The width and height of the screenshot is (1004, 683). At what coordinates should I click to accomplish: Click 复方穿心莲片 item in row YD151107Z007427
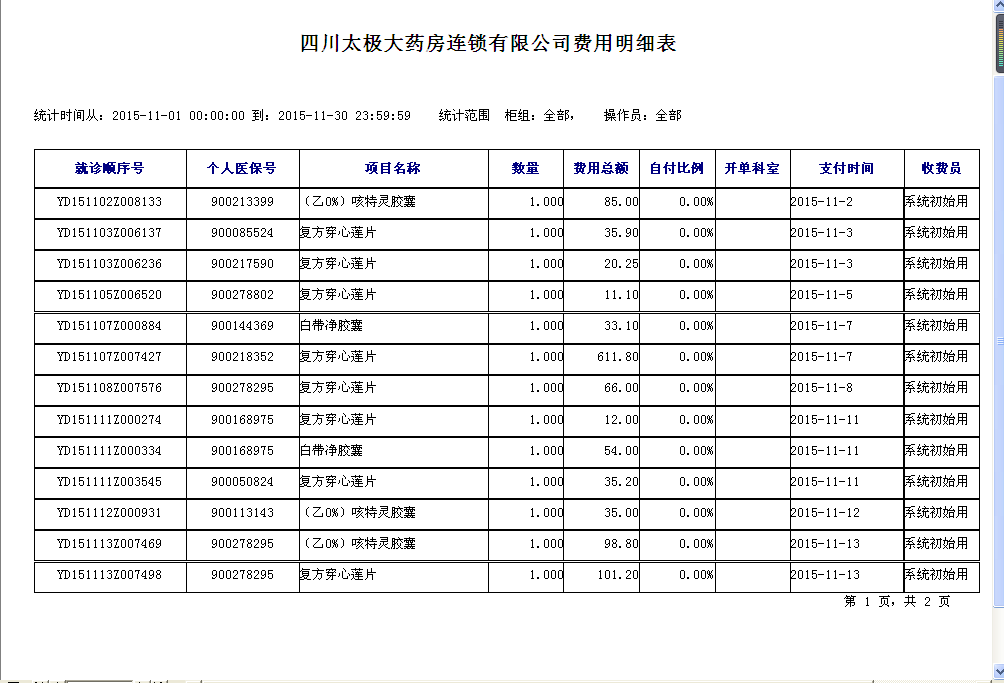[338, 357]
